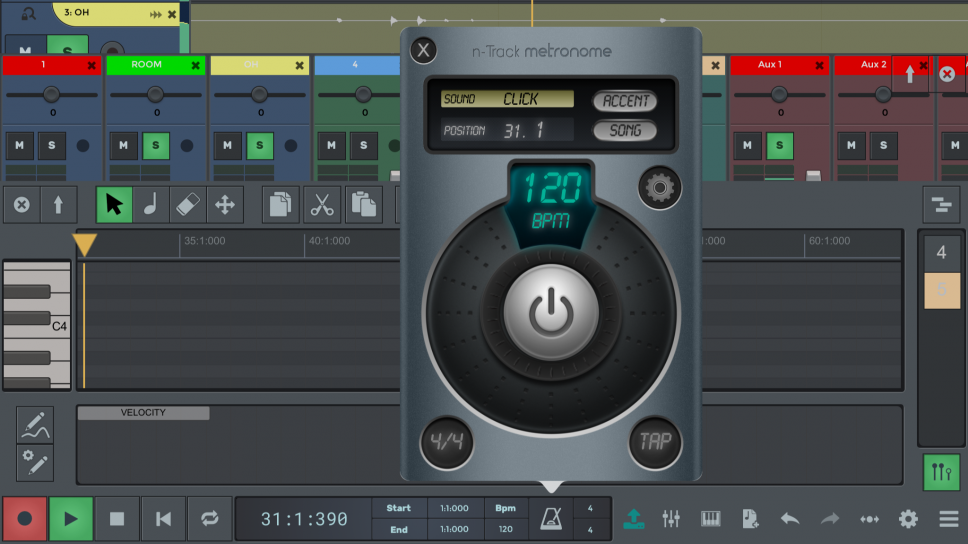Click the scissors cut icon
Image resolution: width=968 pixels, height=544 pixels.
pyautogui.click(x=322, y=205)
